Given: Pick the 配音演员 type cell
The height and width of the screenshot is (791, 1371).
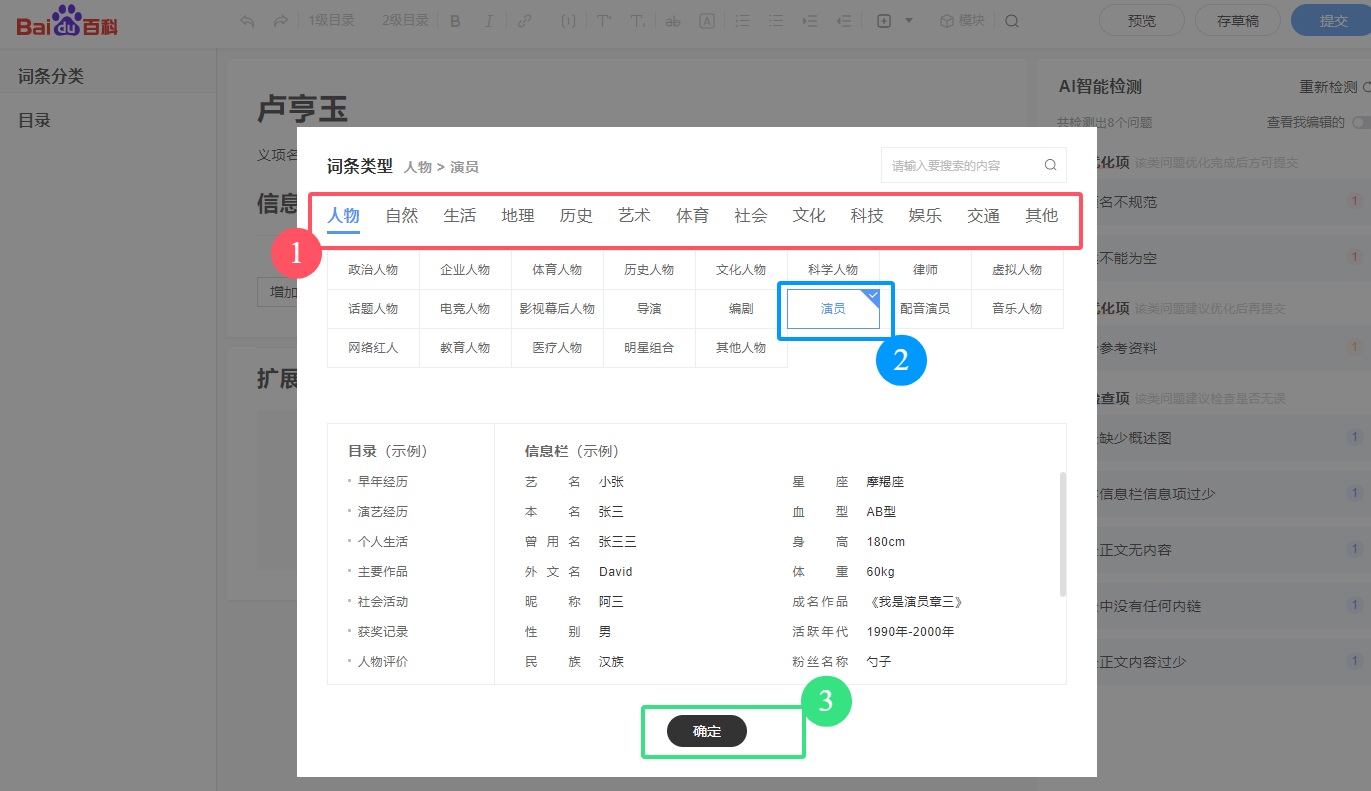Looking at the screenshot, I should click(x=925, y=309).
